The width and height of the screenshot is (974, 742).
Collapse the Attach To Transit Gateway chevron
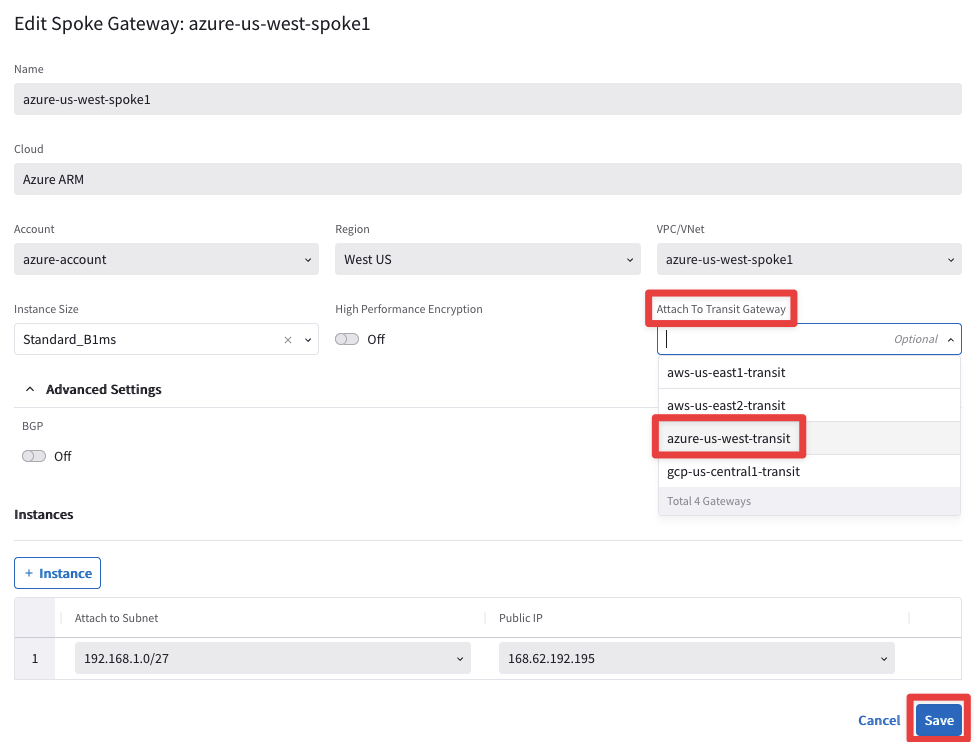(x=950, y=340)
